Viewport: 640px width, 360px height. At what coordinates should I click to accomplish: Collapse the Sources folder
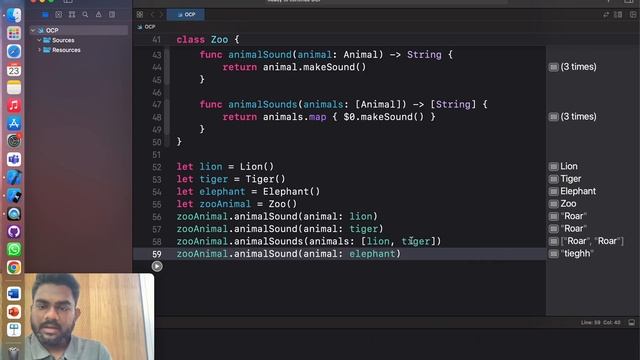[39, 40]
